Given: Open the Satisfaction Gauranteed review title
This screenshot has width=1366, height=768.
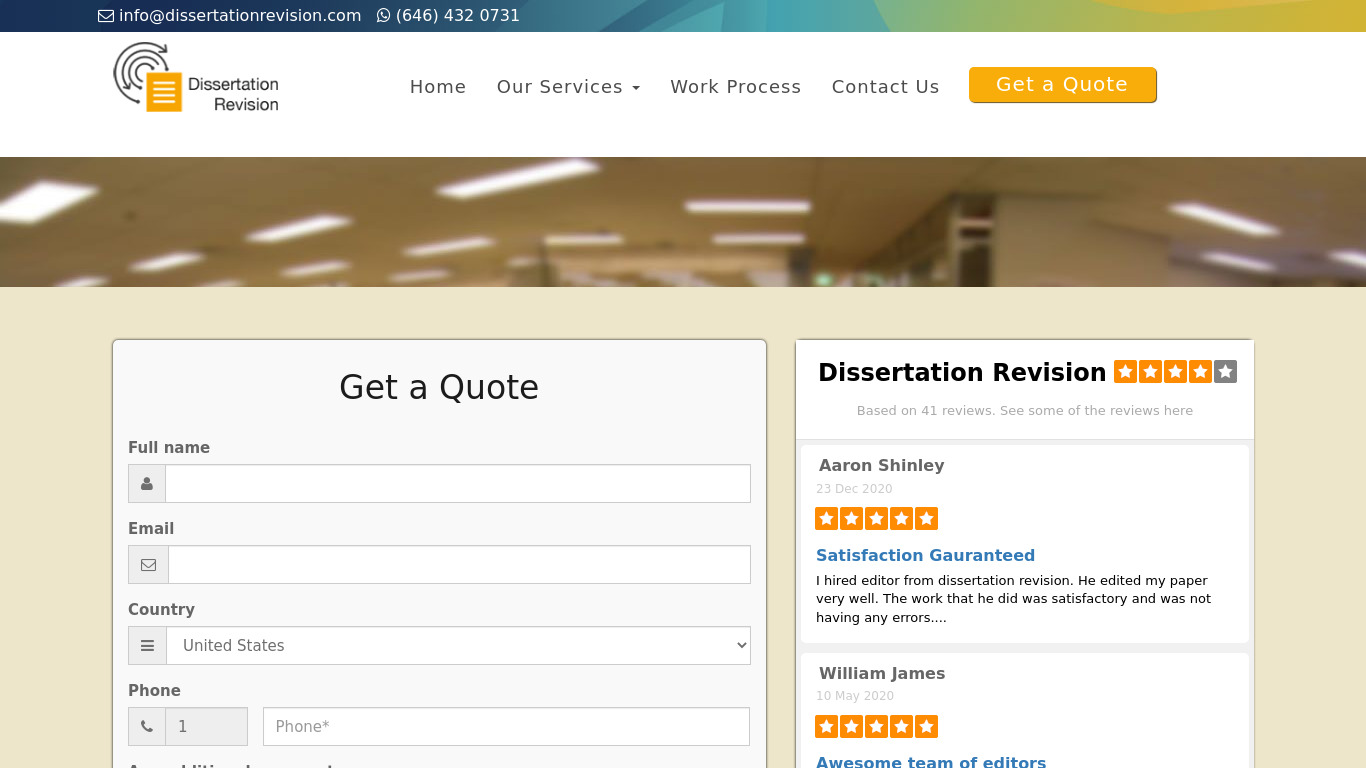Looking at the screenshot, I should point(925,556).
